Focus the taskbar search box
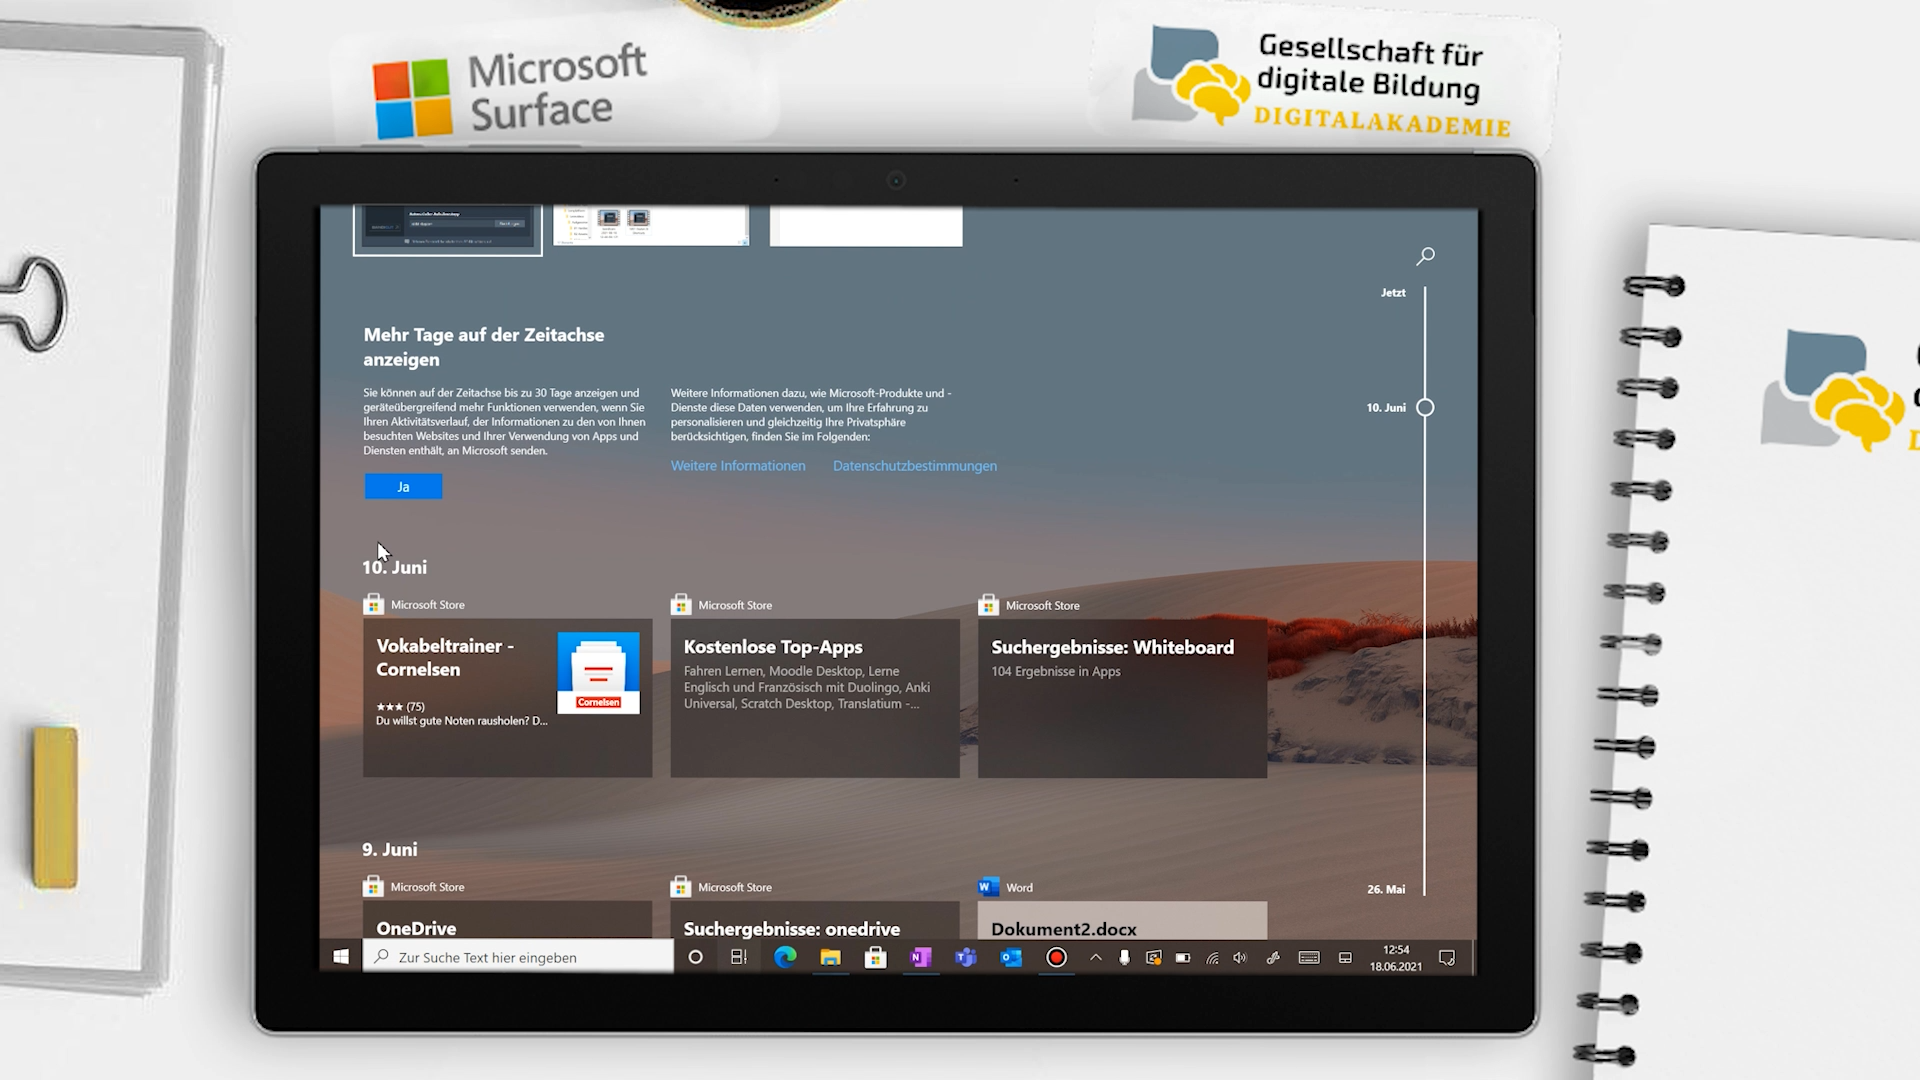The height and width of the screenshot is (1080, 1920). coord(518,957)
